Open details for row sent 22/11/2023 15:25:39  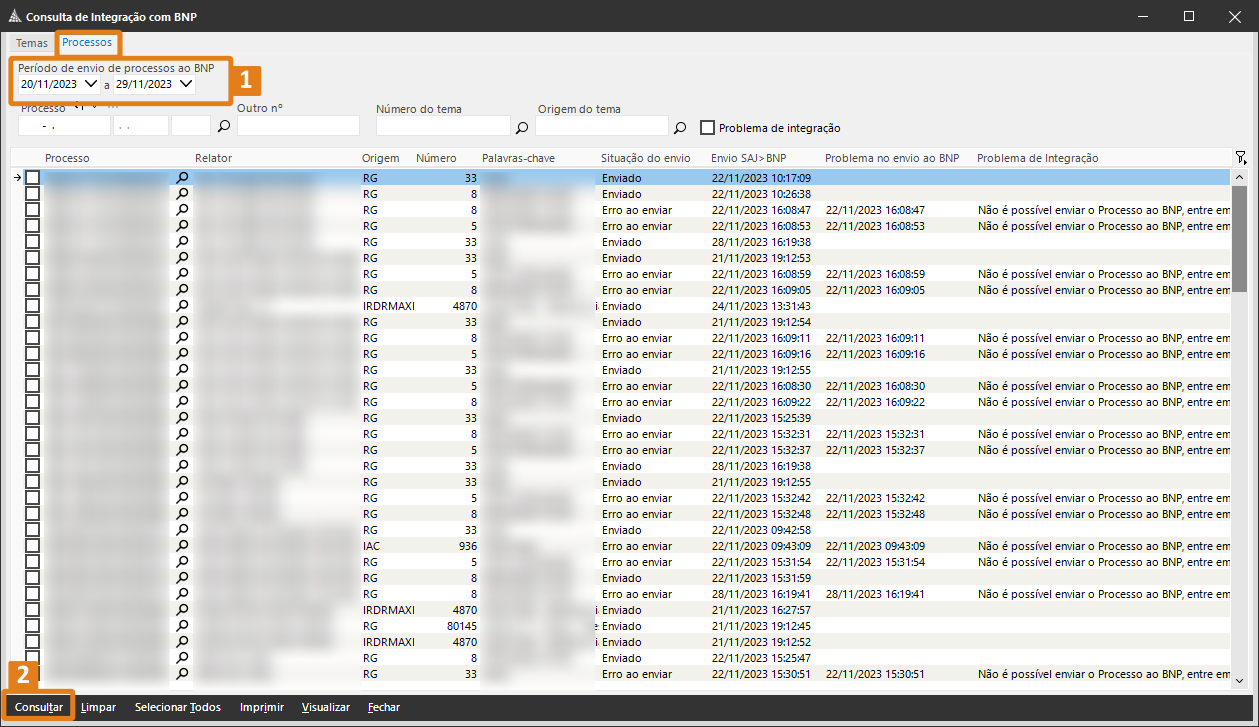coord(182,417)
